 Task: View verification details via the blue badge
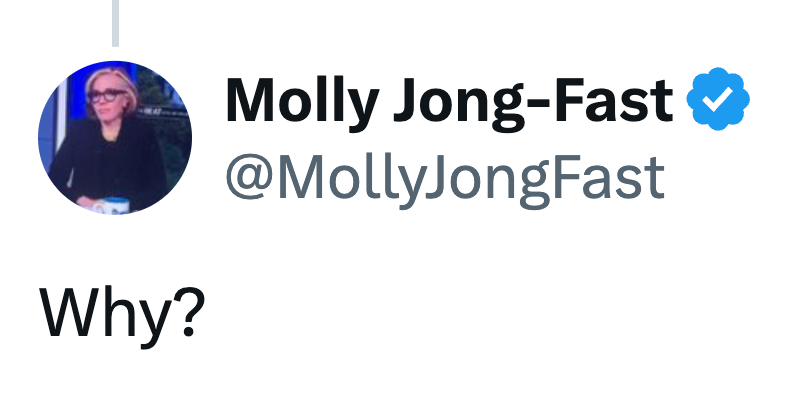719,100
